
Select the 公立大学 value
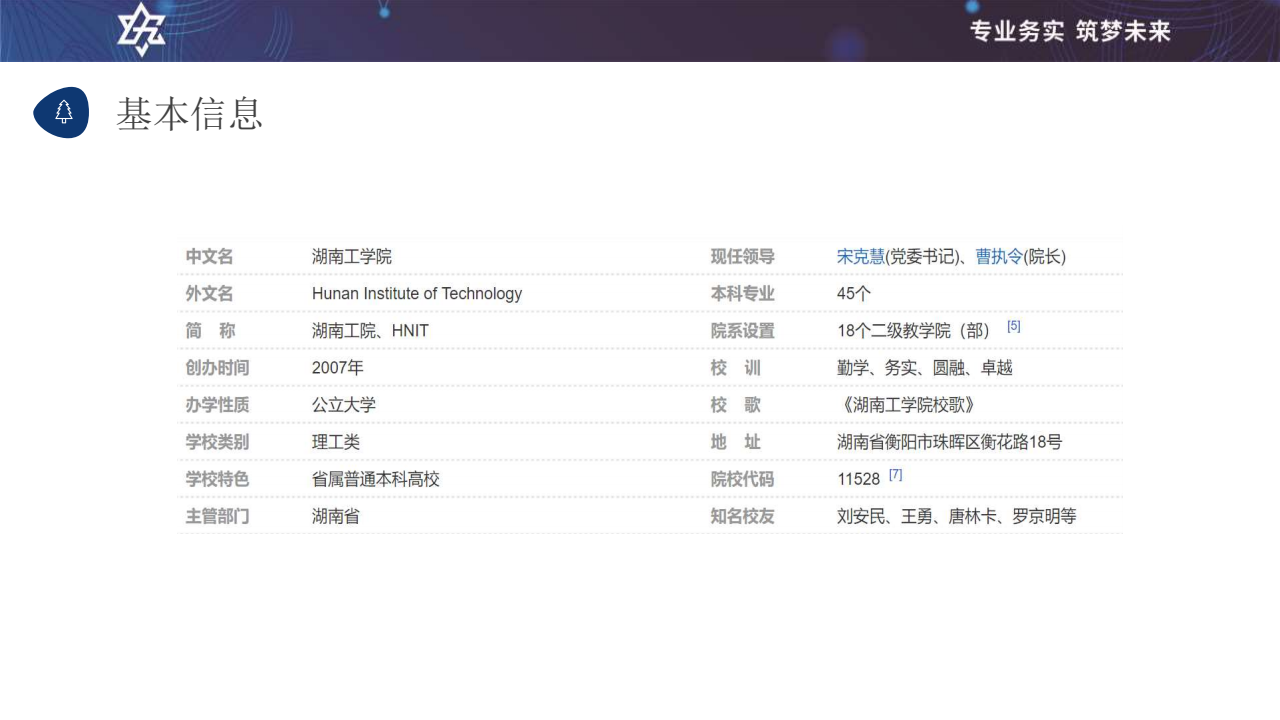(343, 405)
